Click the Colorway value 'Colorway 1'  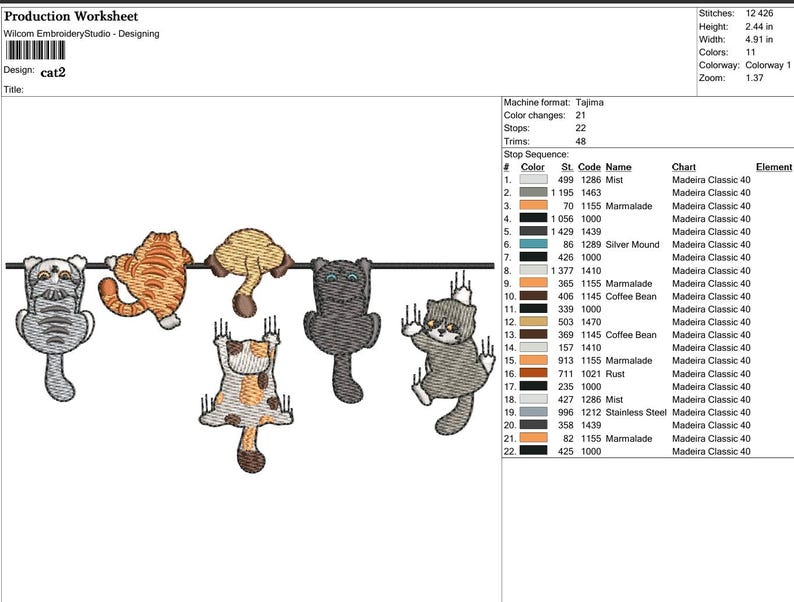768,65
